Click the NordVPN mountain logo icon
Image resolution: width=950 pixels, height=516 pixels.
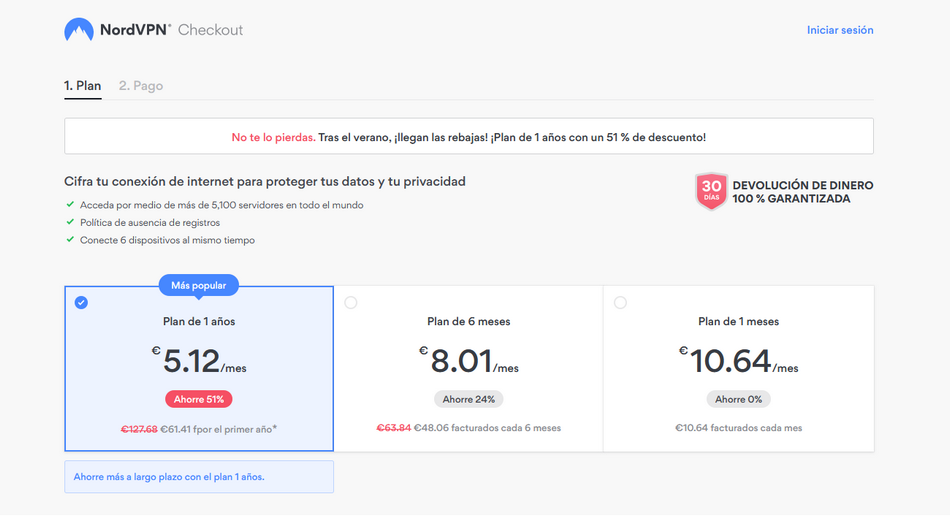tap(79, 30)
